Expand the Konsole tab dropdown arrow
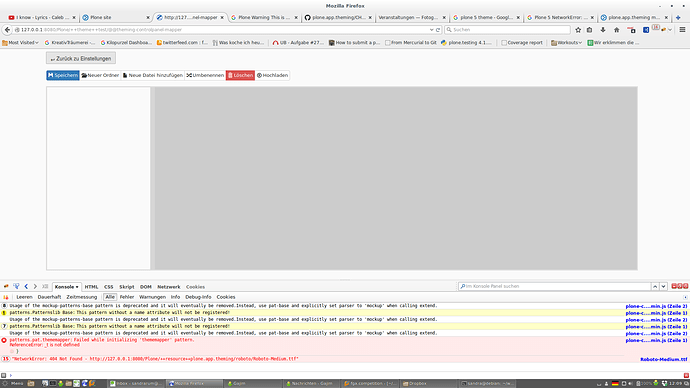 pyautogui.click(x=77, y=287)
